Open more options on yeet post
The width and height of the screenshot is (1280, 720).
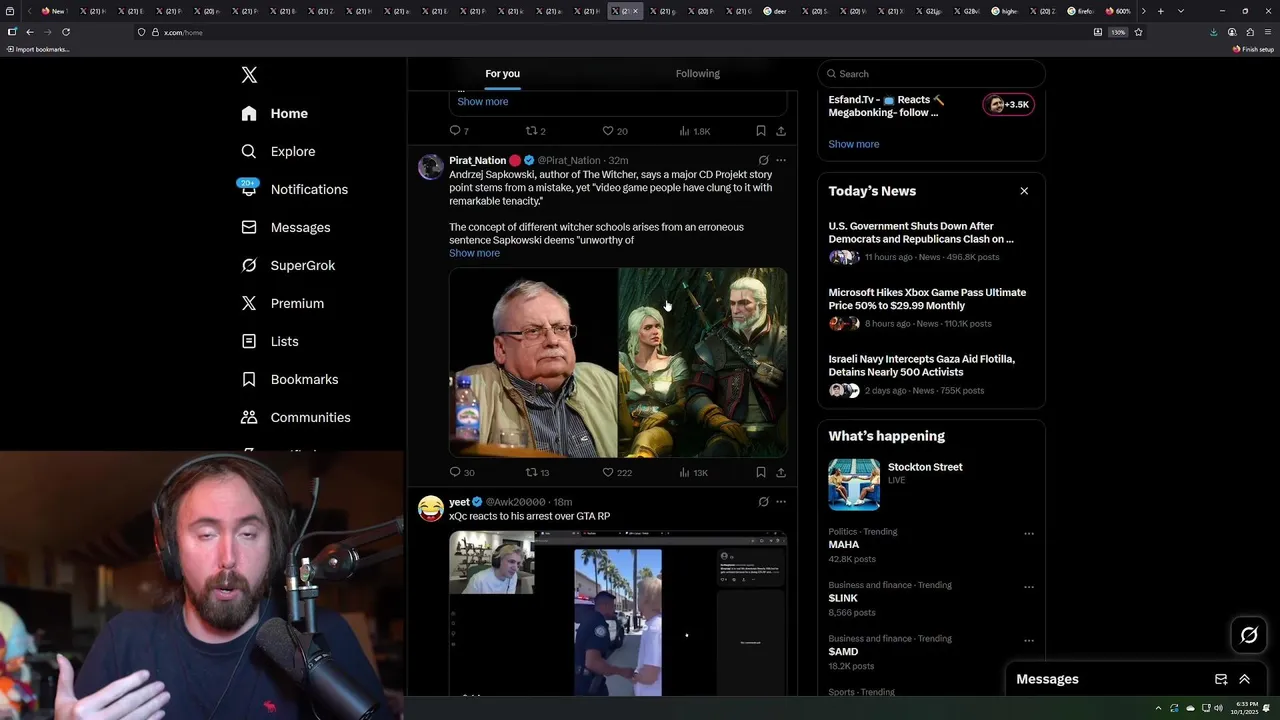tap(781, 502)
